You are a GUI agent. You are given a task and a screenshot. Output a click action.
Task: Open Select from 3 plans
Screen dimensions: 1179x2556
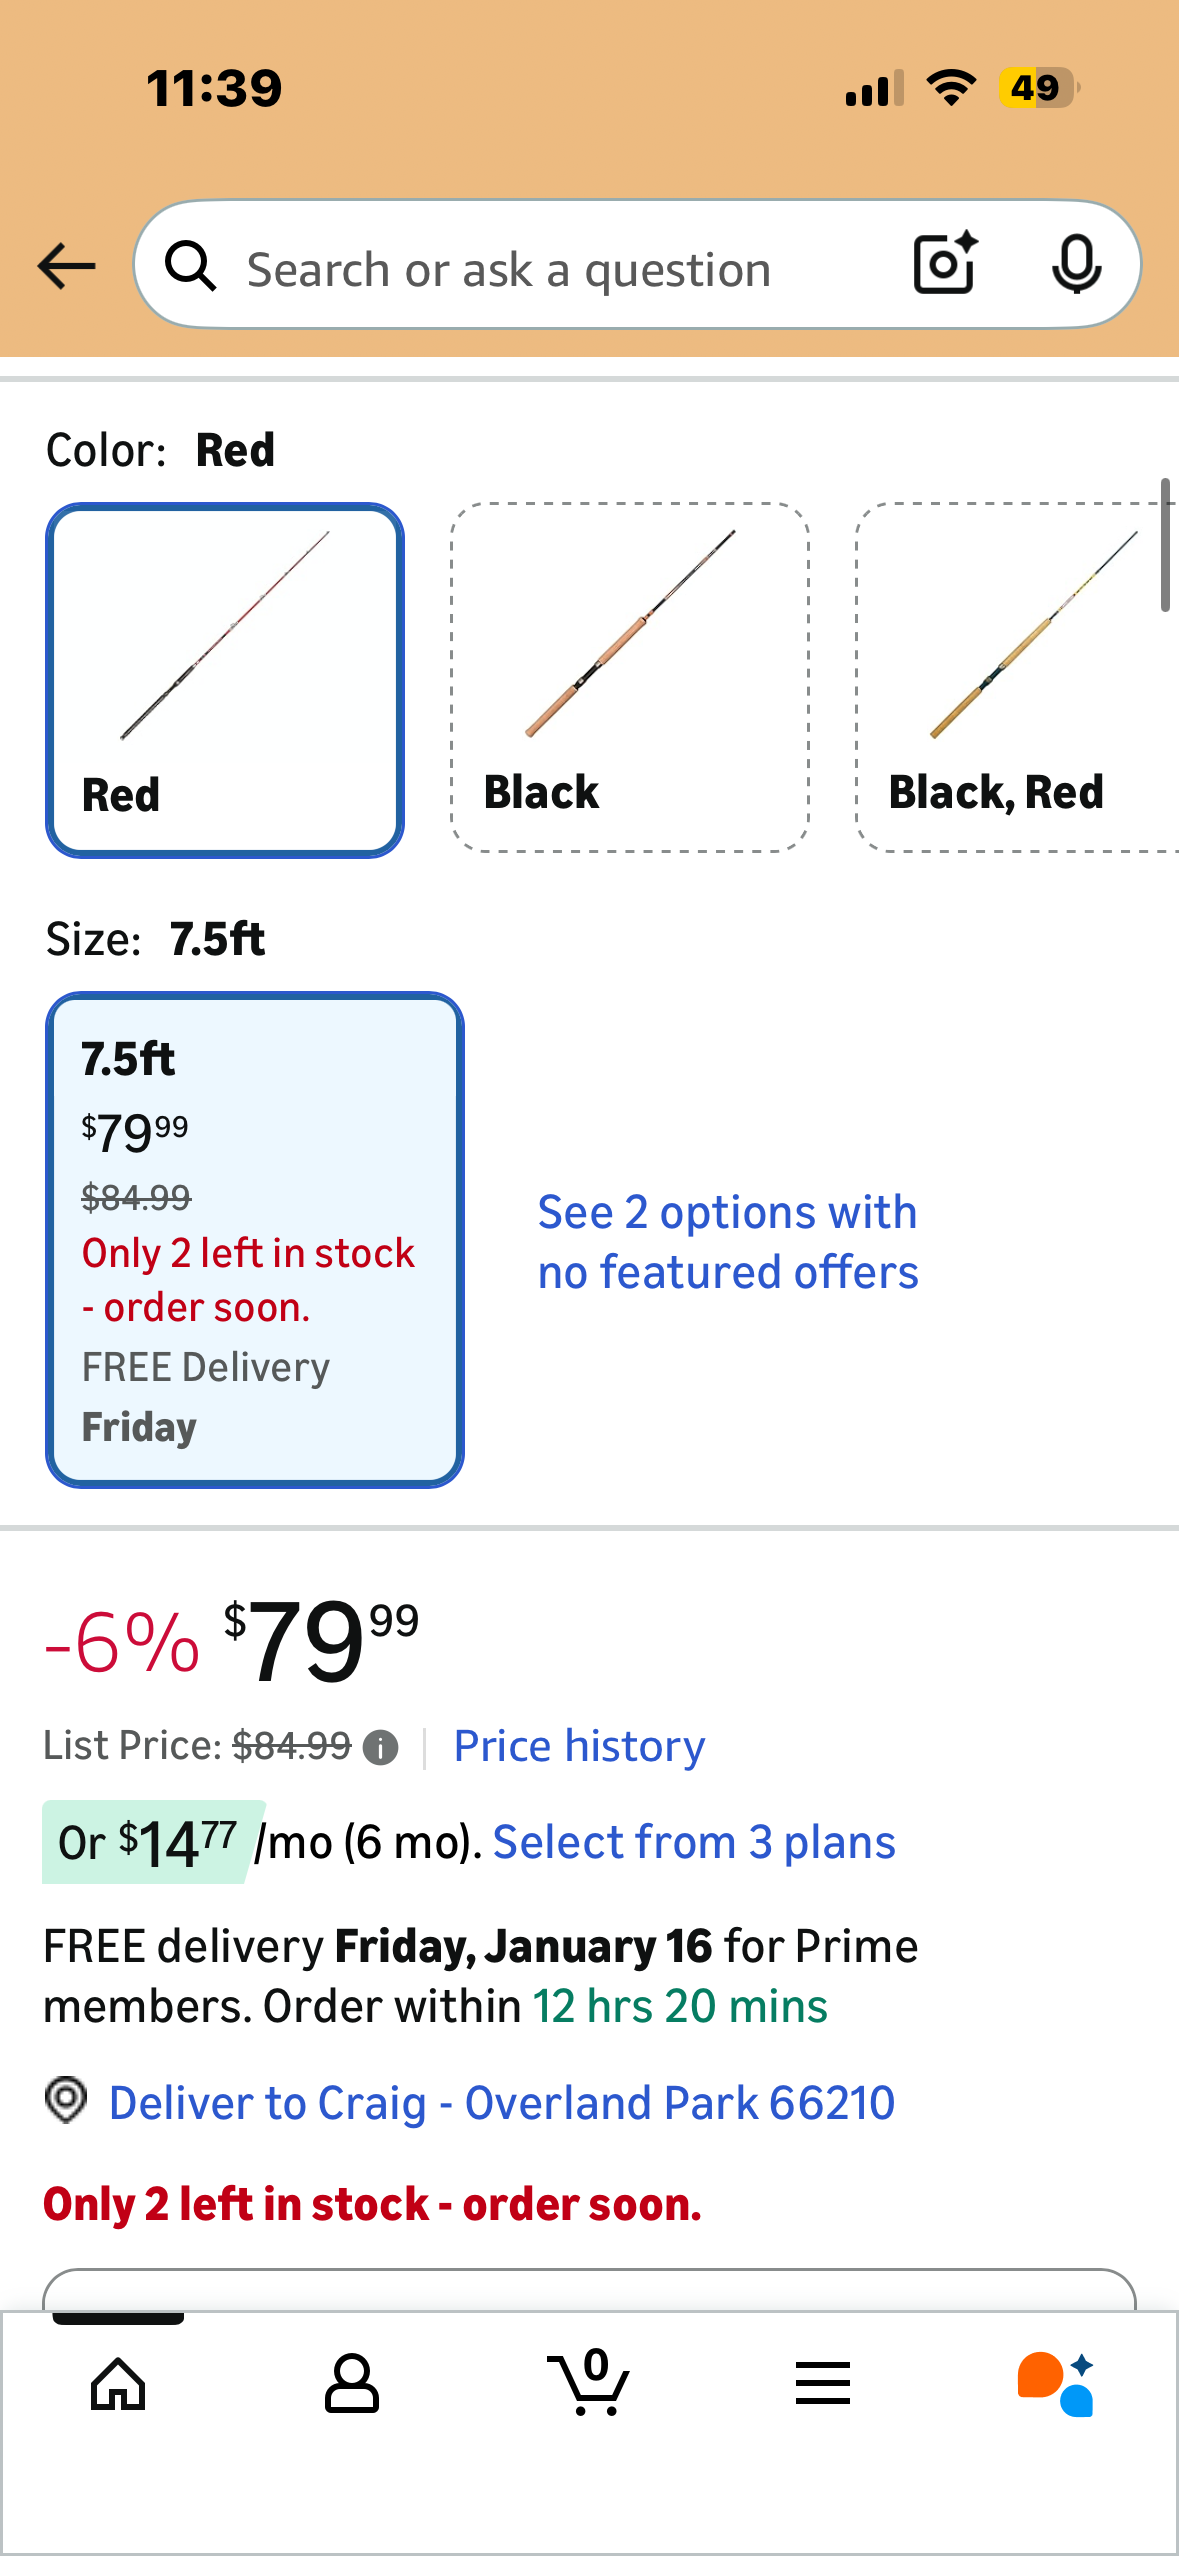(x=694, y=1842)
